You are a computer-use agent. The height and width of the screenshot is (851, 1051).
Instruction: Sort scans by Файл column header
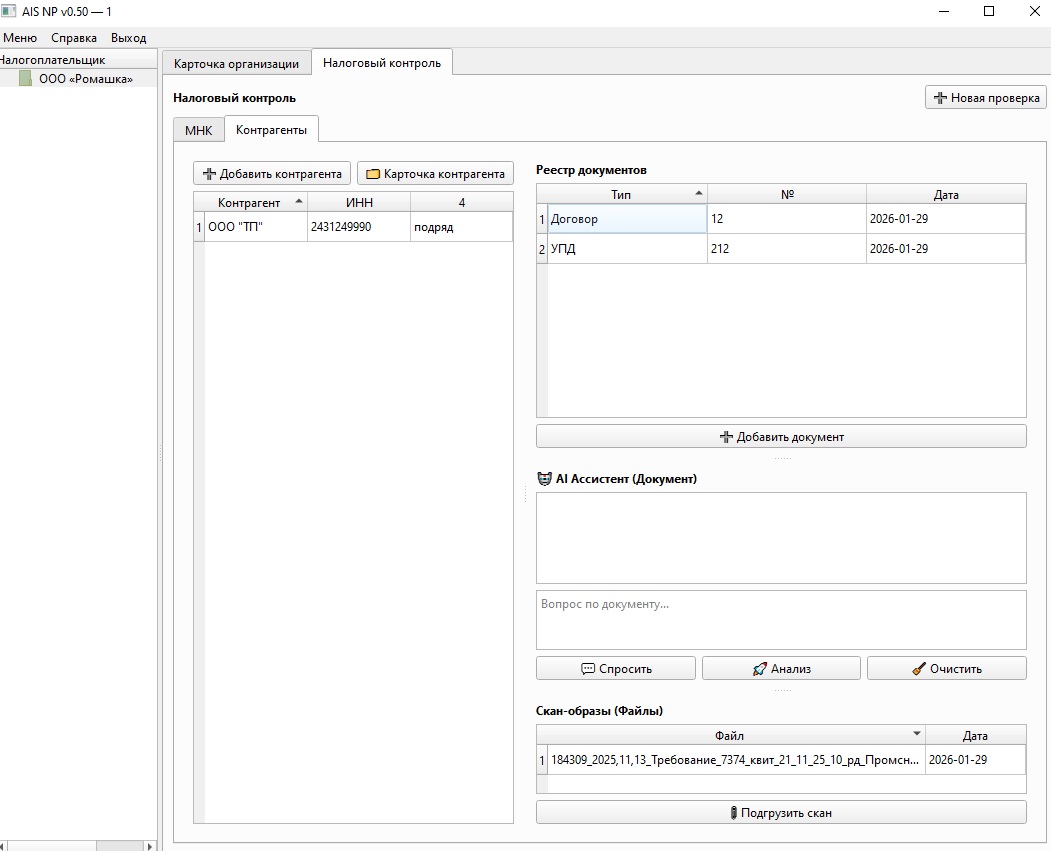(729, 736)
